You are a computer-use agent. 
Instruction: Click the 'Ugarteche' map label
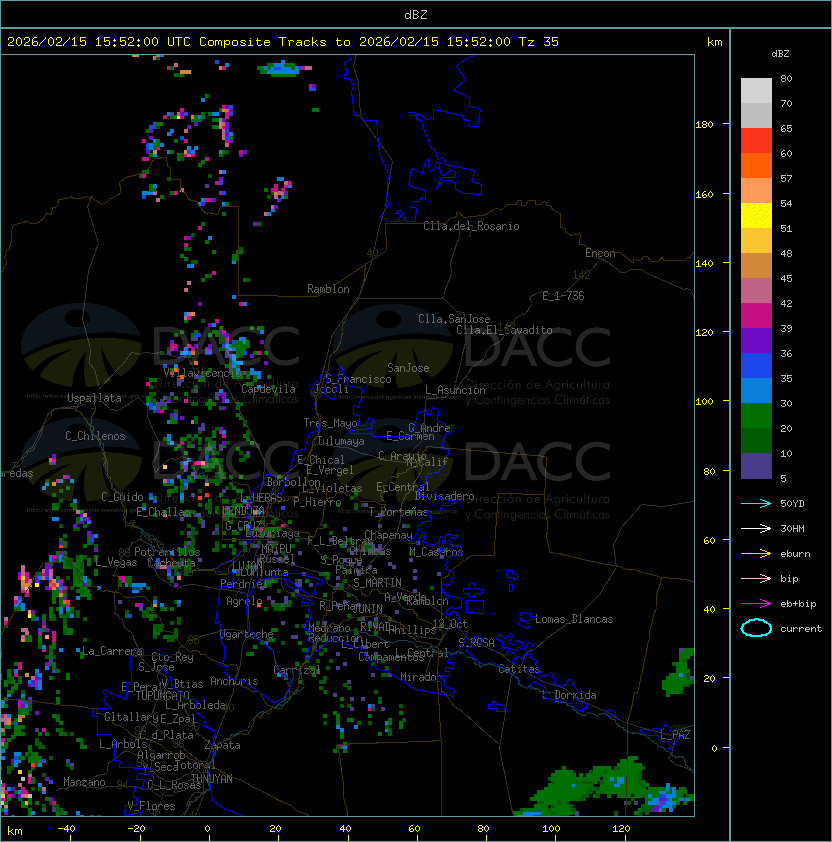point(247,634)
